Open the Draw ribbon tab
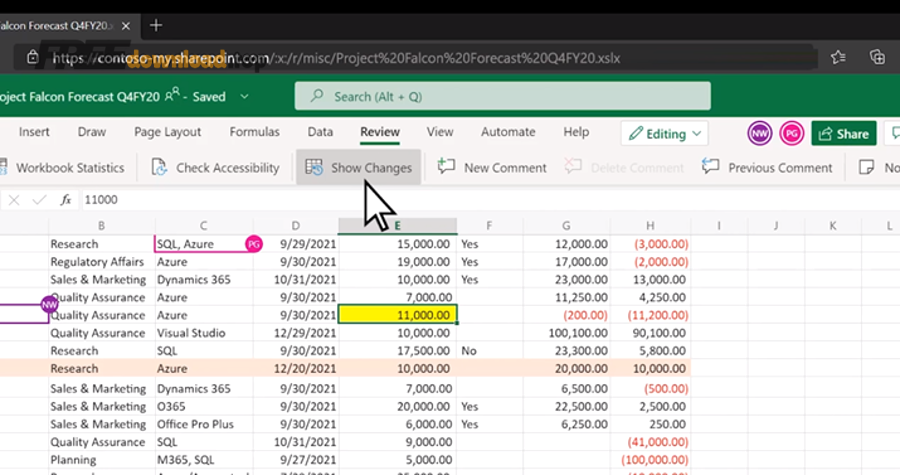The width and height of the screenshot is (900, 475). [x=92, y=132]
